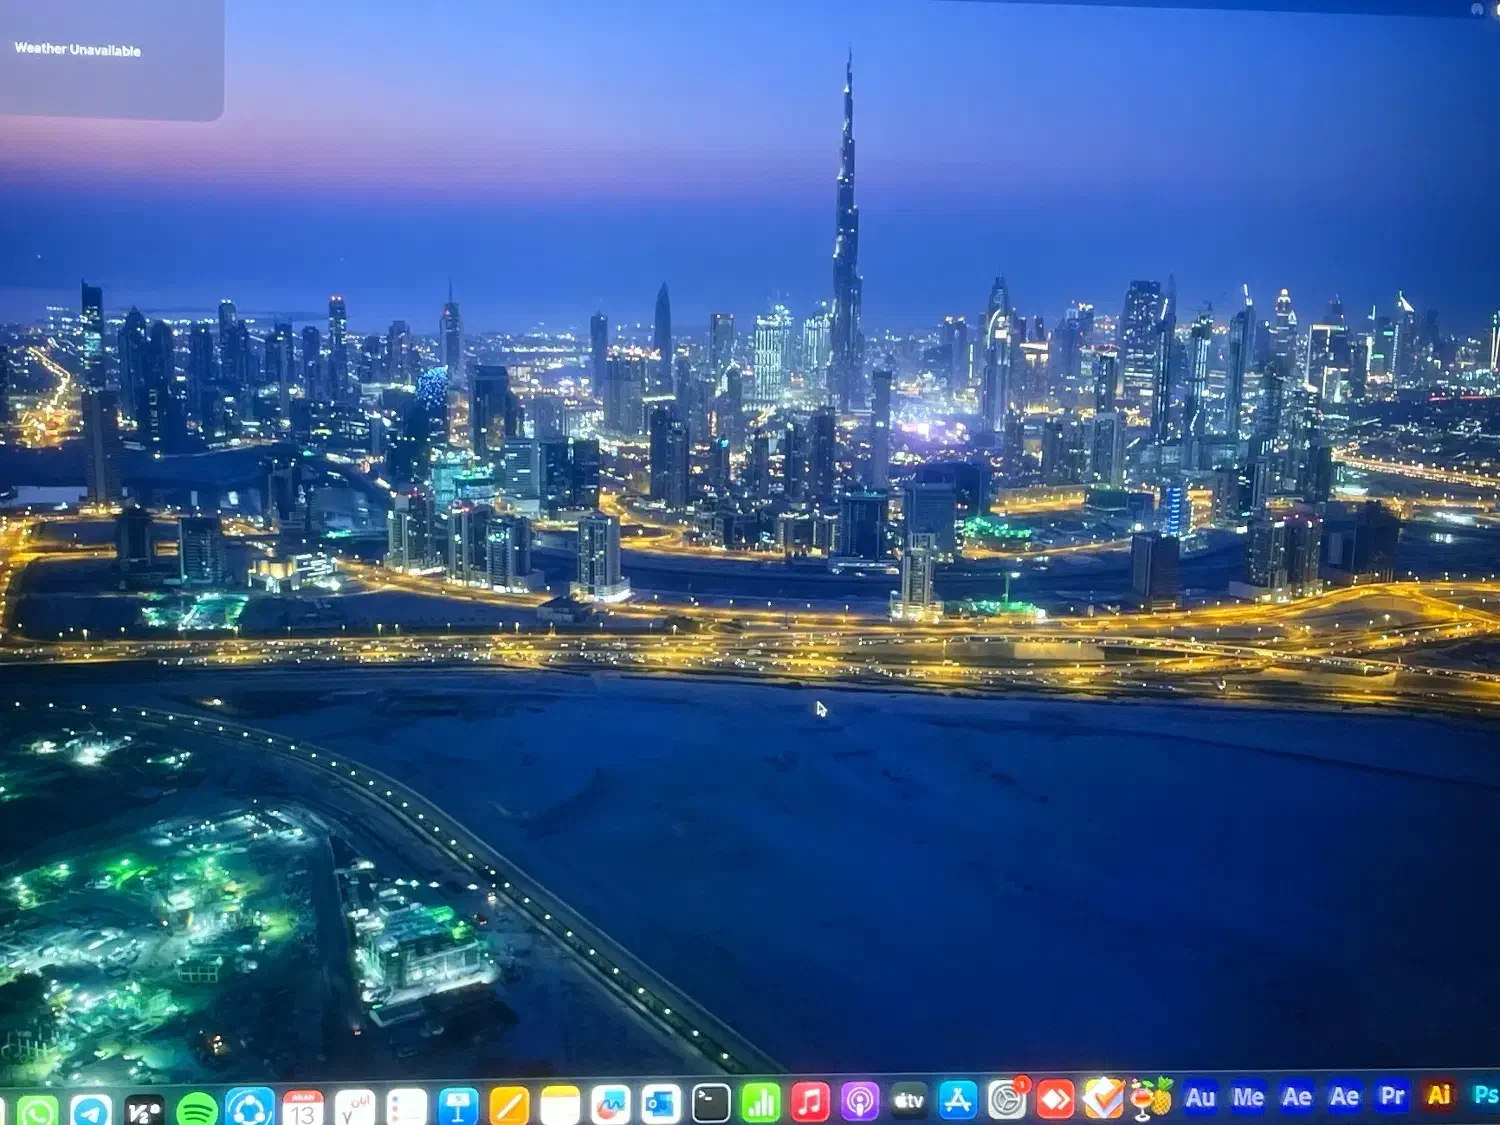This screenshot has height=1125, width=1500.
Task: Open Spotify in the dock
Action: point(197,1108)
